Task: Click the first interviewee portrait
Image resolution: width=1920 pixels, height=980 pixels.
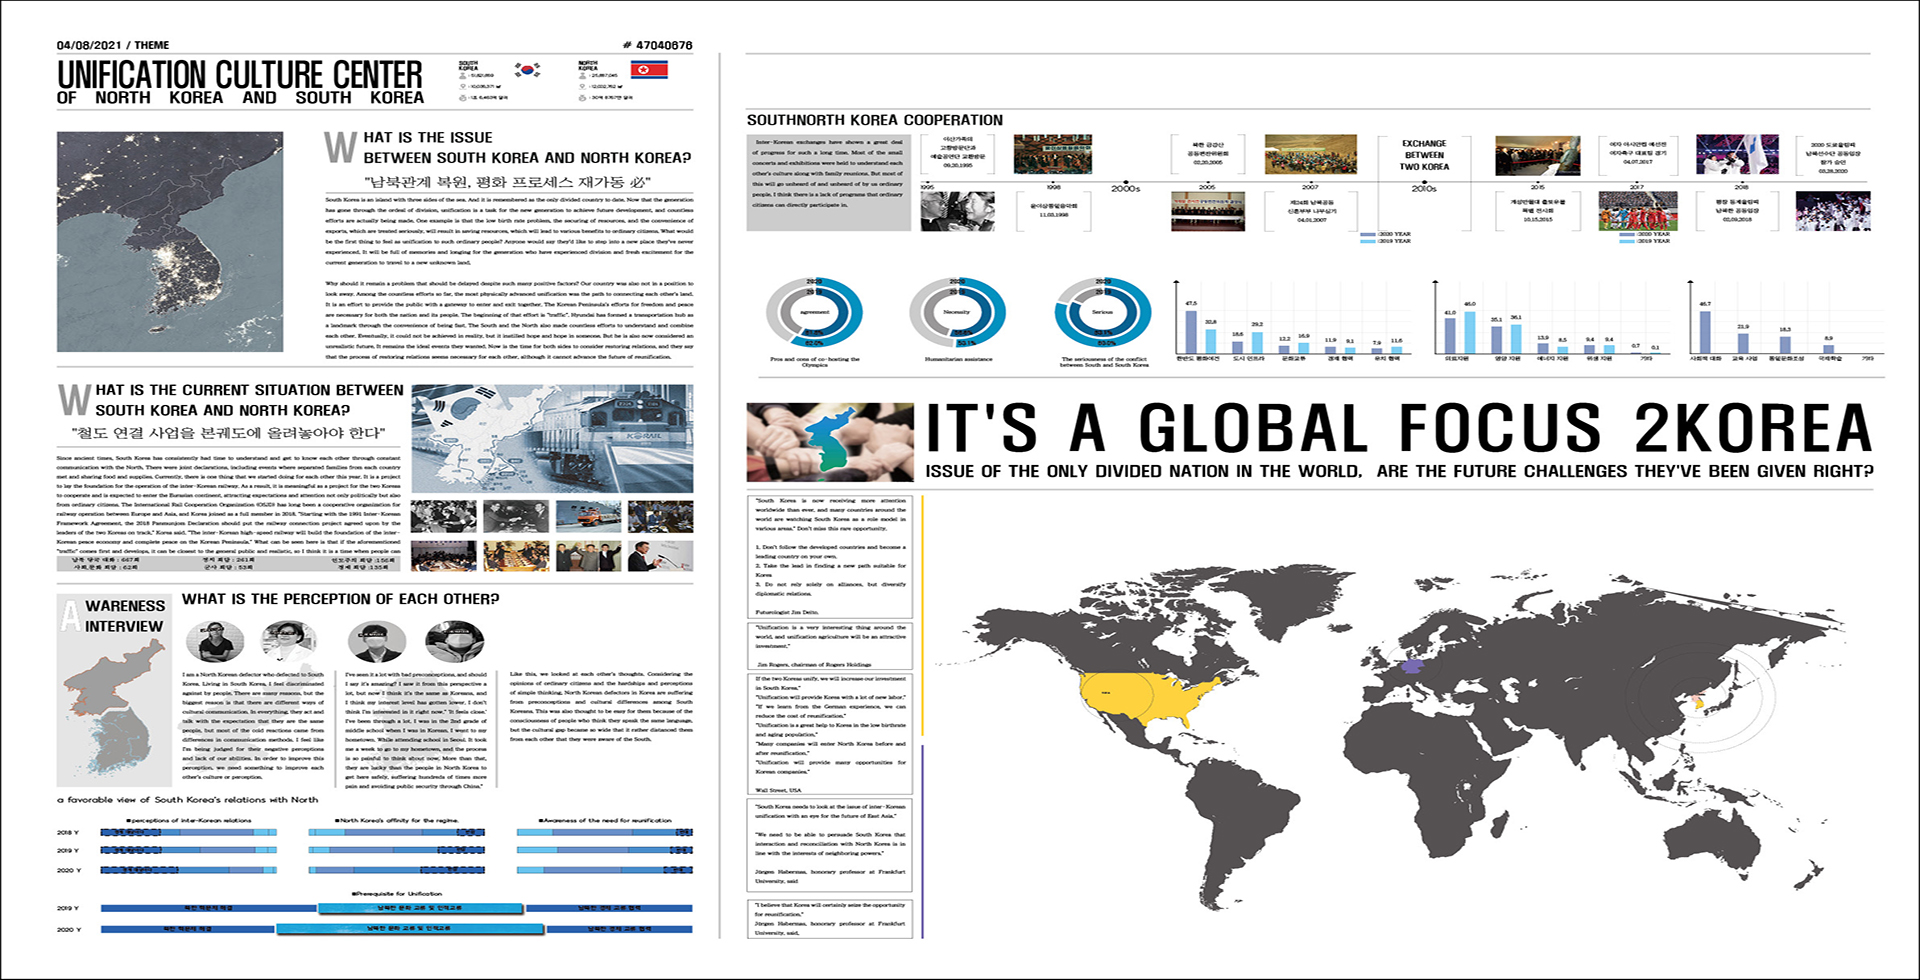Action: coord(215,641)
